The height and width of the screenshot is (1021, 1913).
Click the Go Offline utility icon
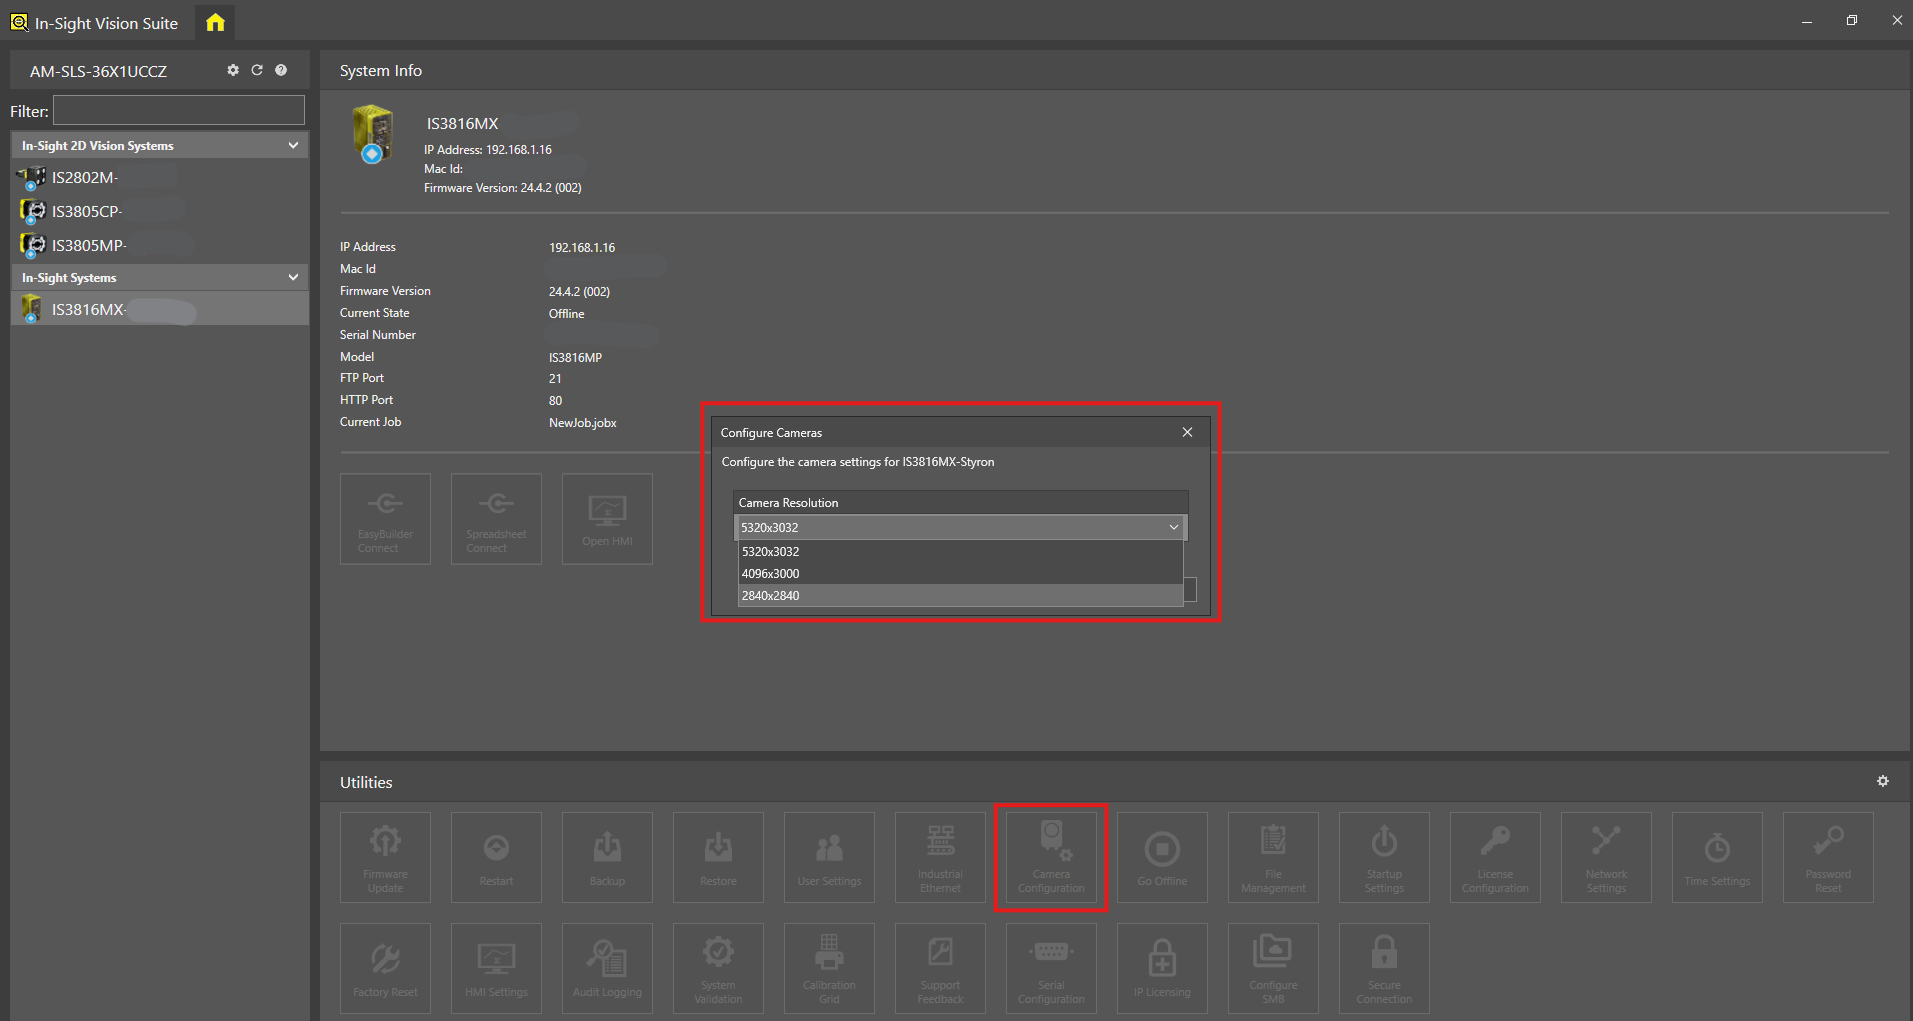pos(1162,857)
